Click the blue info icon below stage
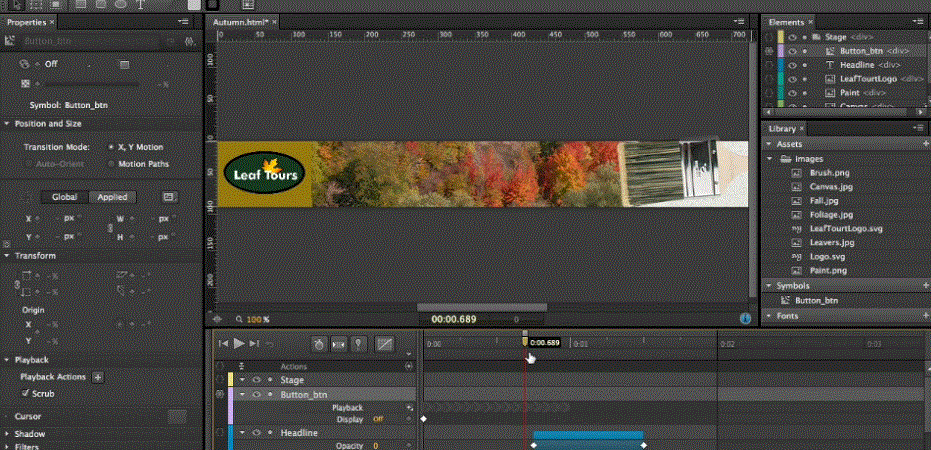Screen dimensions: 931x450 (x=745, y=319)
